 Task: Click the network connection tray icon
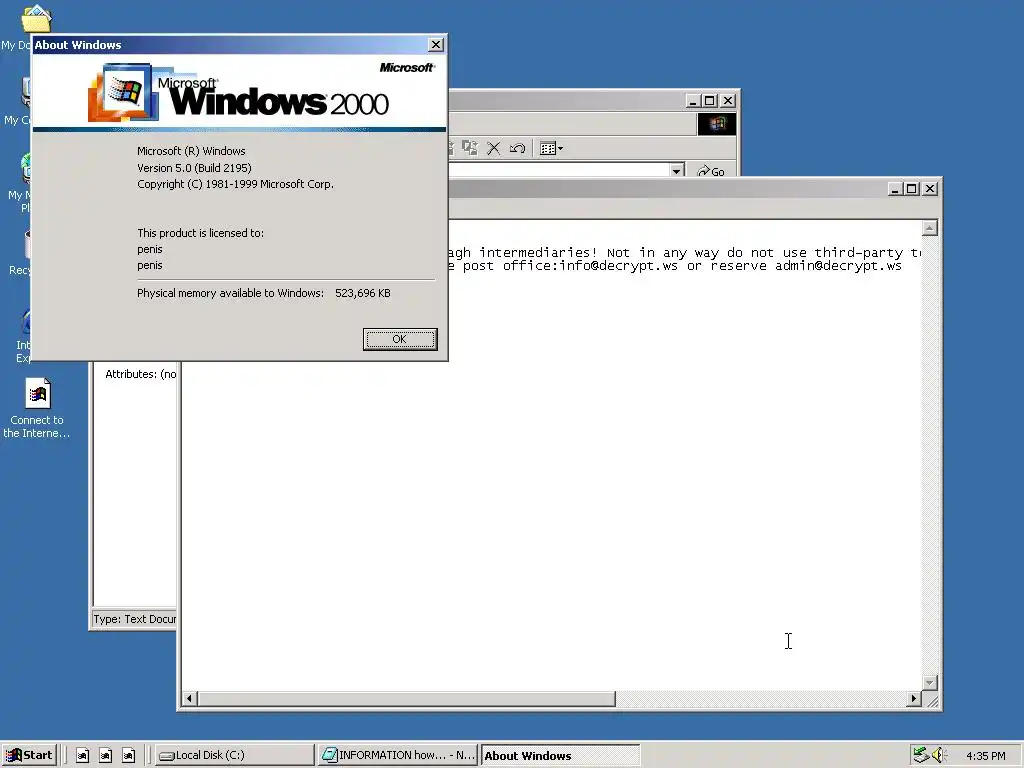pyautogui.click(x=921, y=755)
